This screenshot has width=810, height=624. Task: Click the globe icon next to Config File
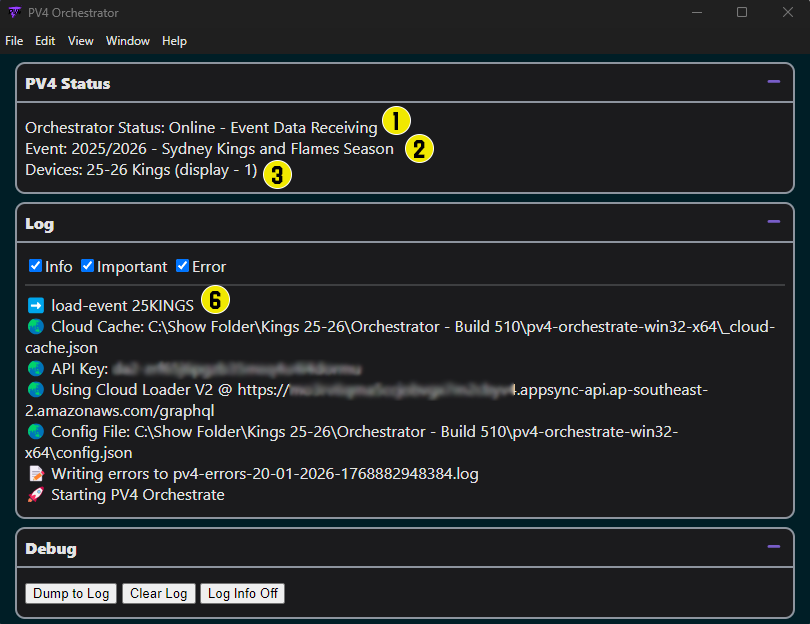(36, 431)
